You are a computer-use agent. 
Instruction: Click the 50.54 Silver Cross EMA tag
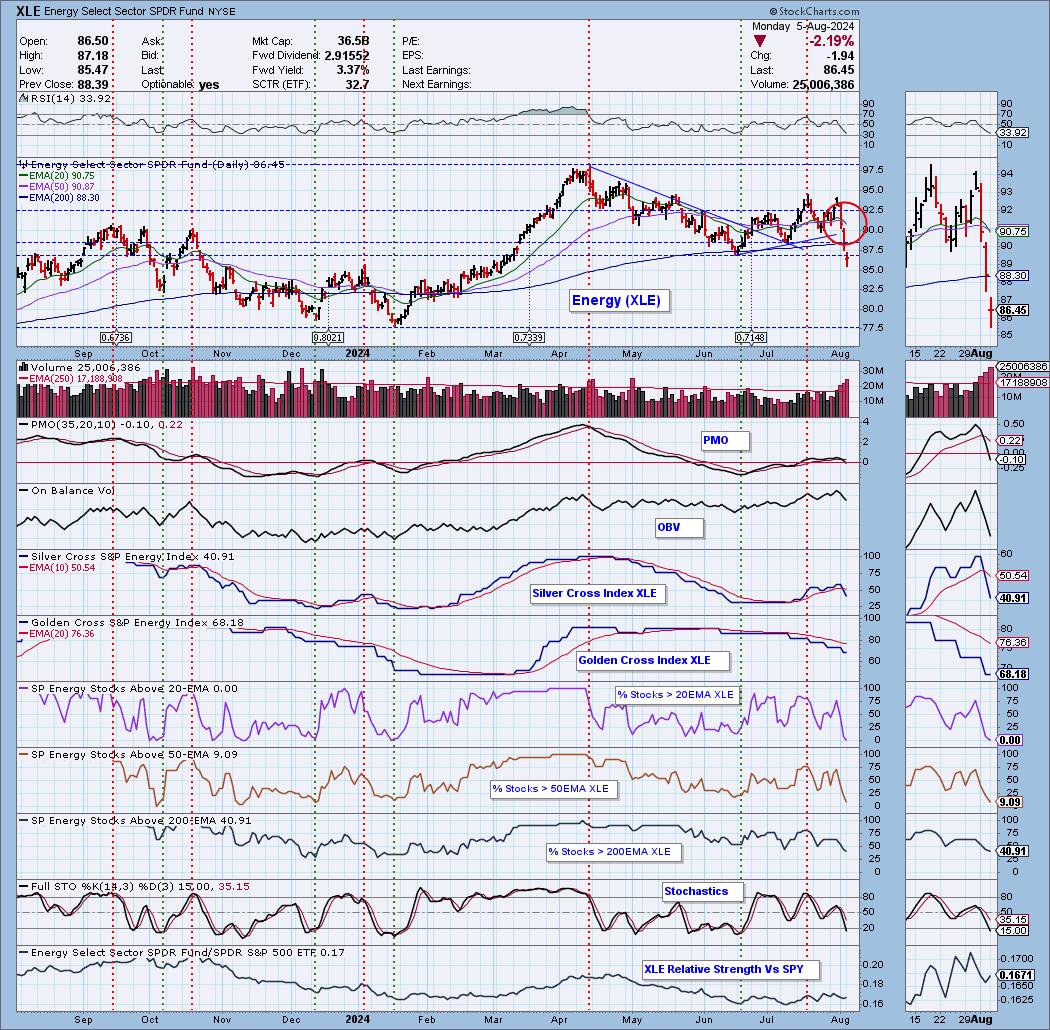[1013, 575]
